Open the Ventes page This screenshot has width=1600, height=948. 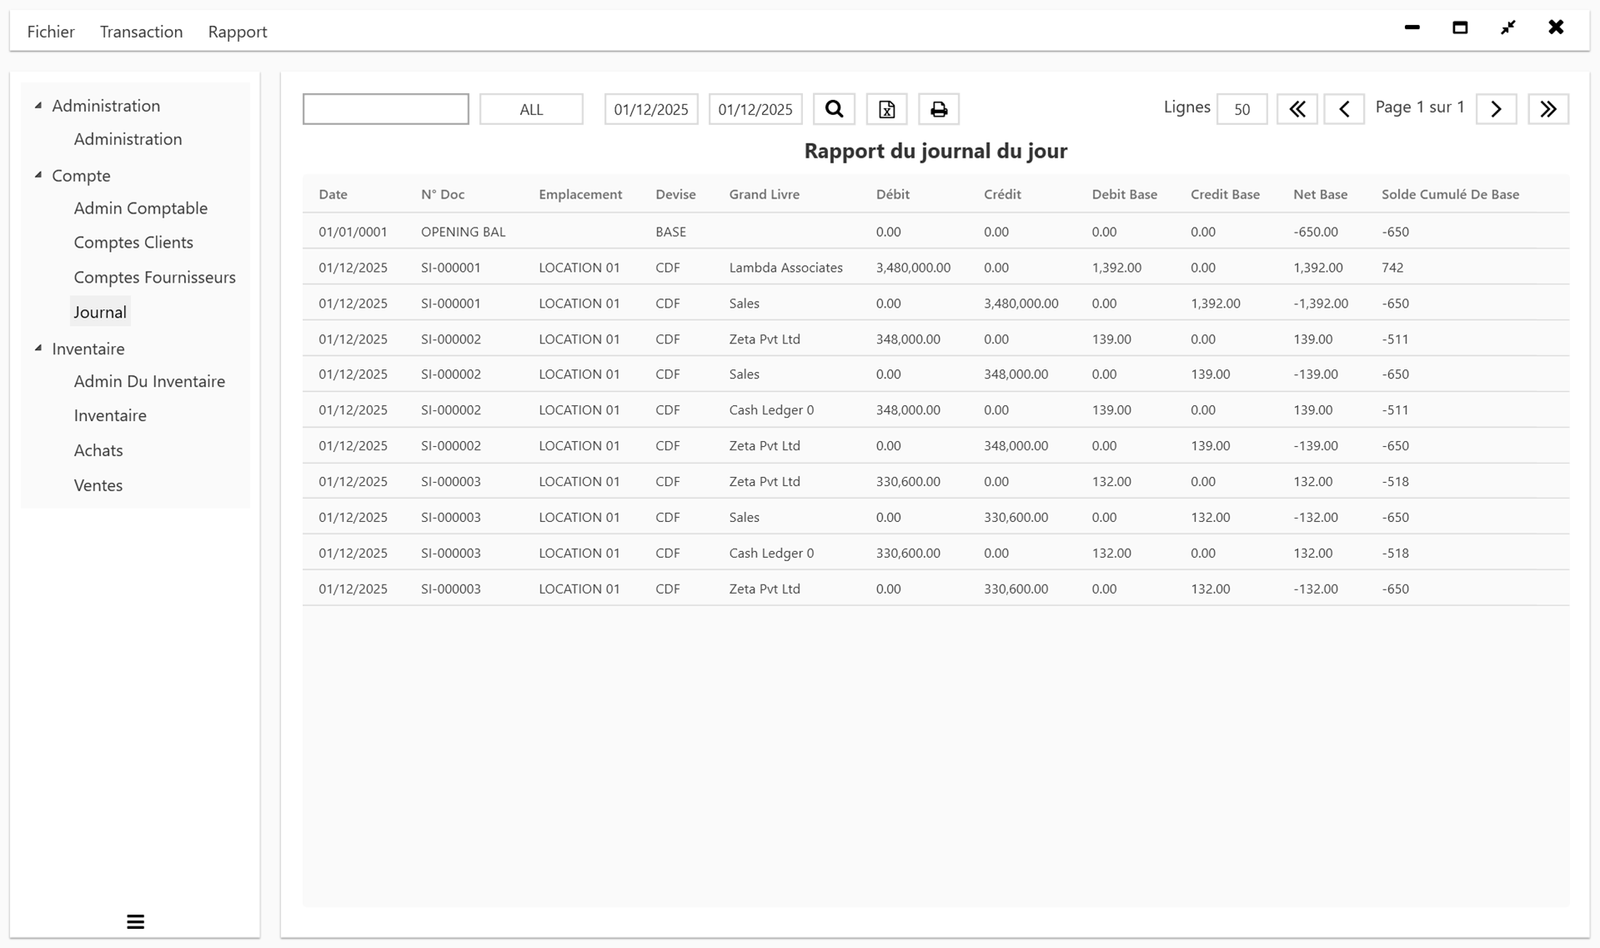coord(98,485)
